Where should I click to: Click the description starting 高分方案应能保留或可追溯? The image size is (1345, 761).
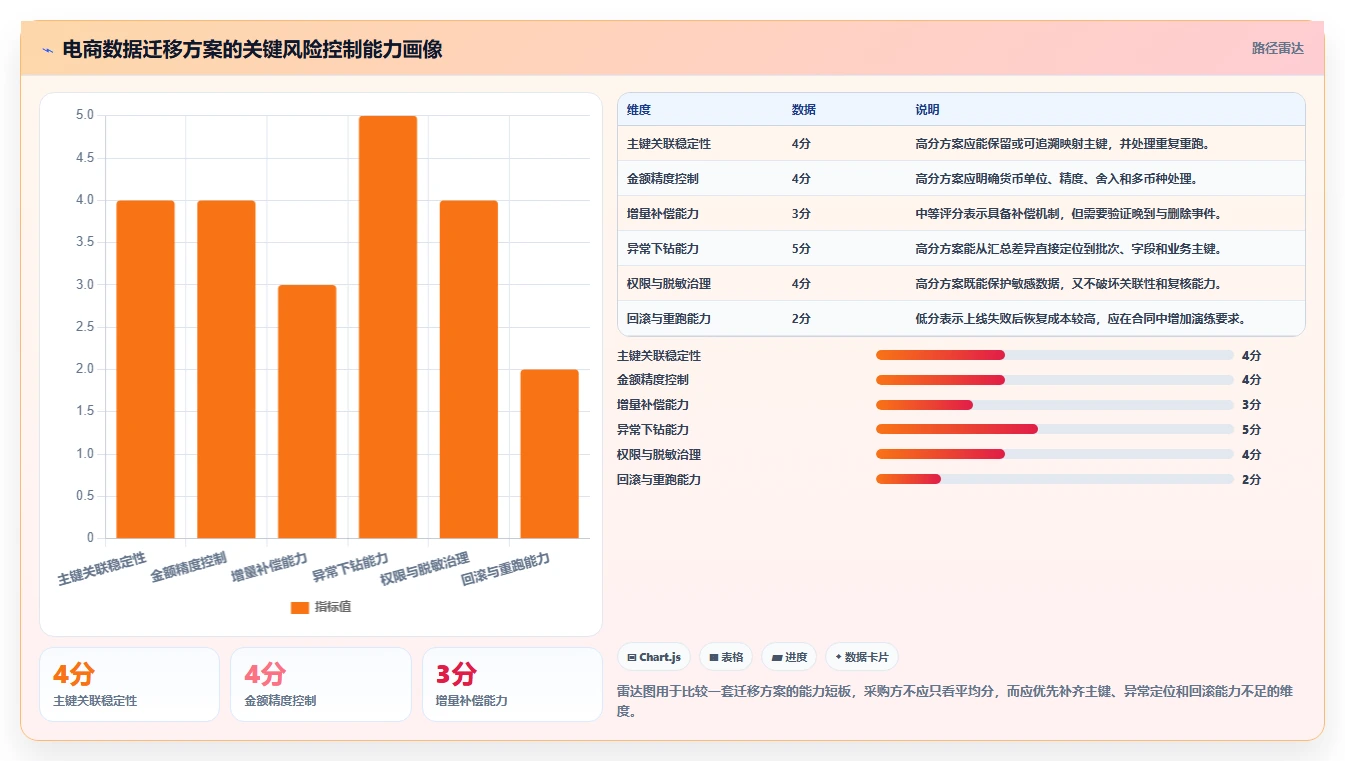click(x=1063, y=144)
